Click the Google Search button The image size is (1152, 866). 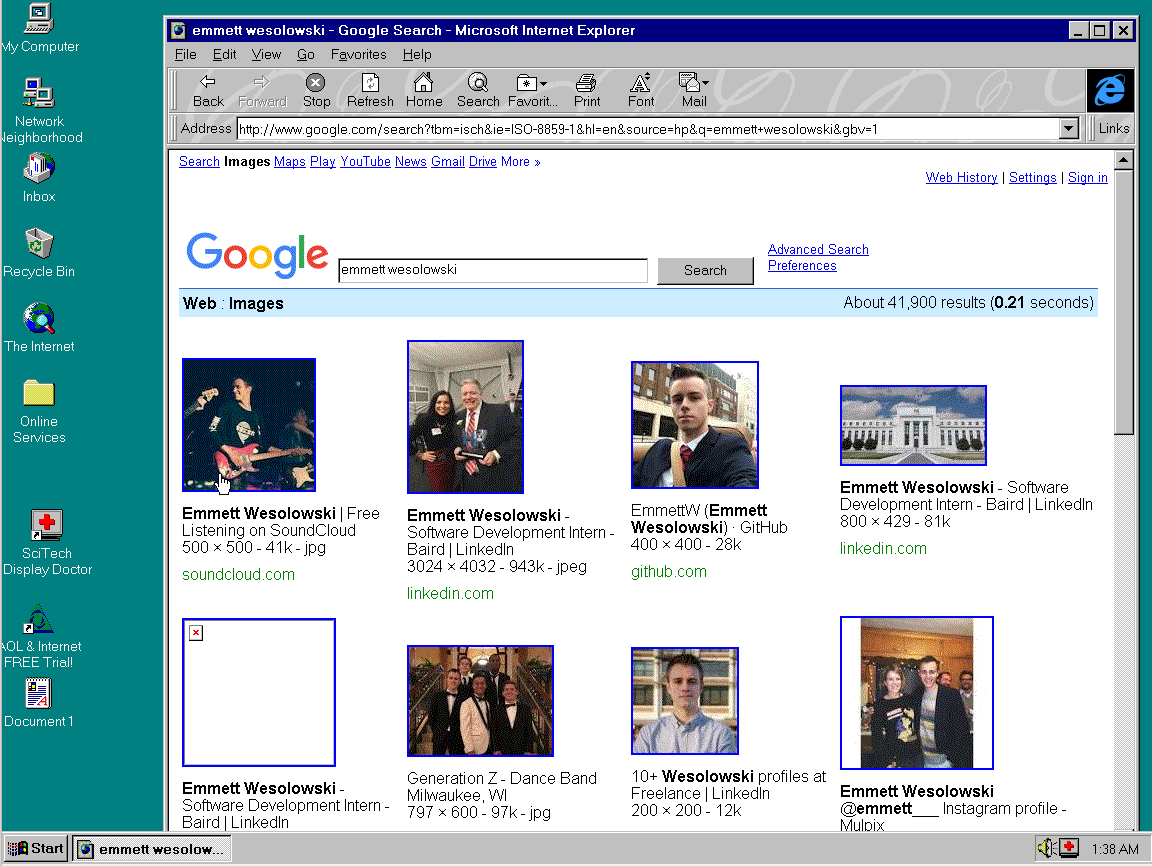pos(705,271)
